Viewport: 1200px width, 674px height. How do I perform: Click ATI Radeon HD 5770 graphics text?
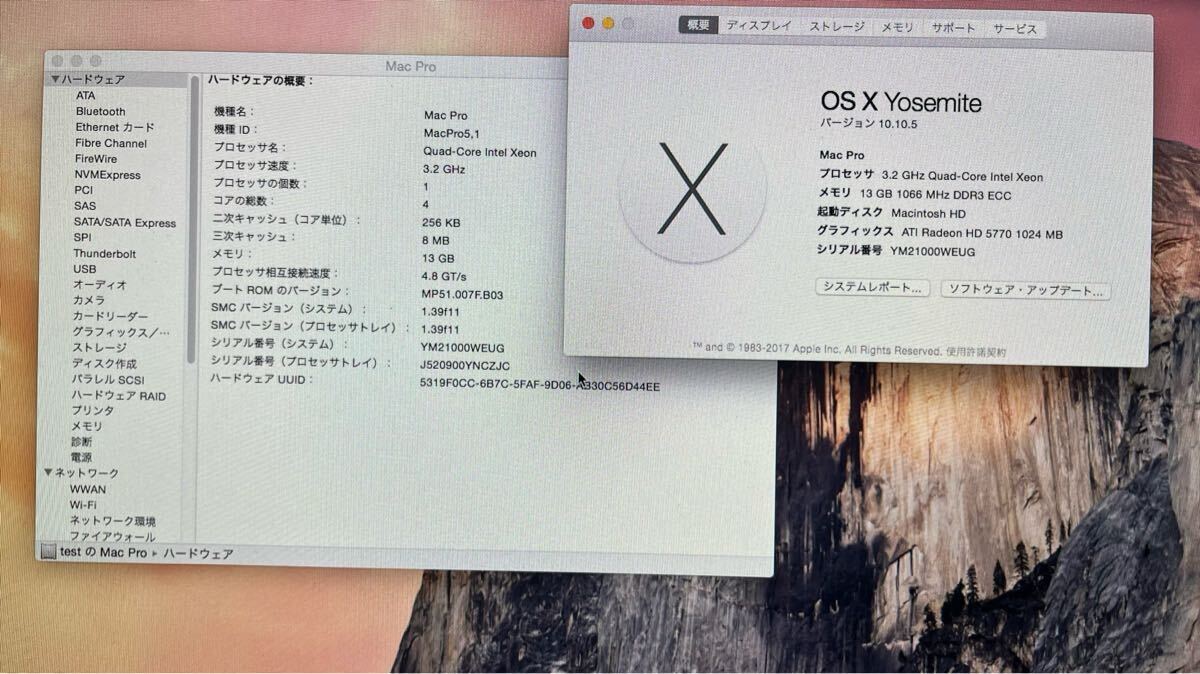(x=984, y=234)
